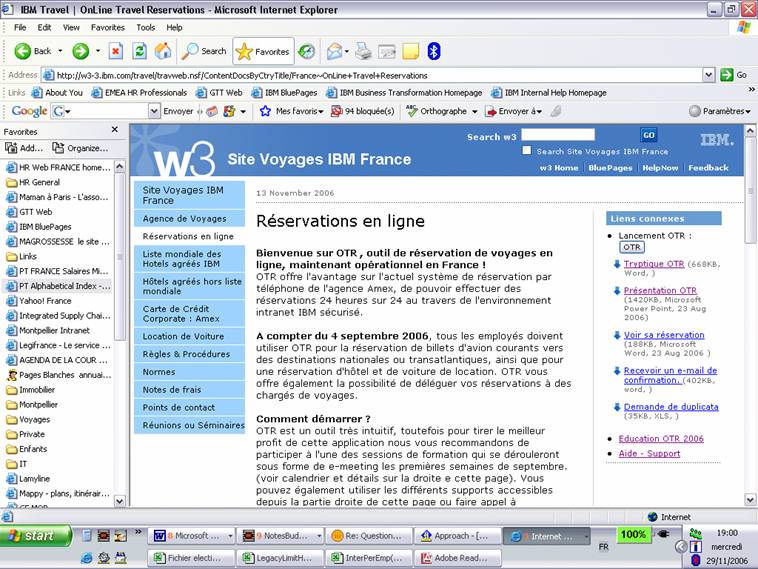Click the Bluetooth toolbar icon
The width and height of the screenshot is (758, 569).
click(434, 51)
